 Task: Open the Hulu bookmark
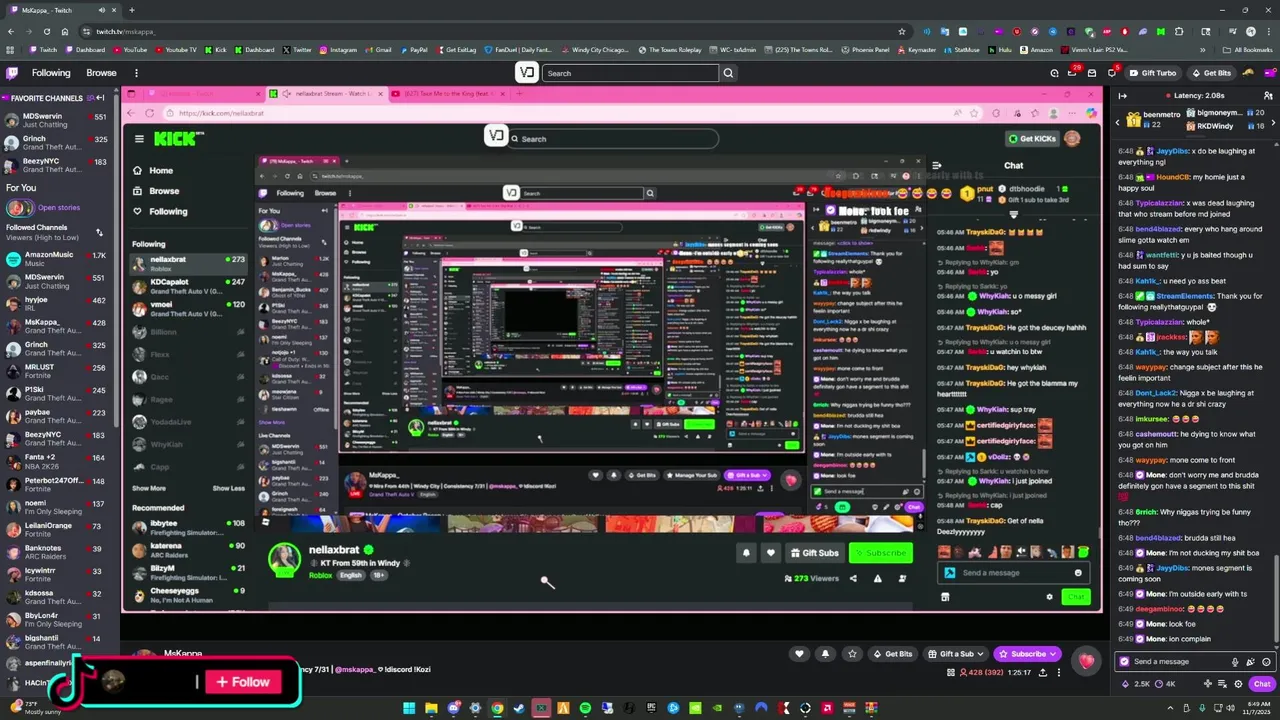(1000, 50)
